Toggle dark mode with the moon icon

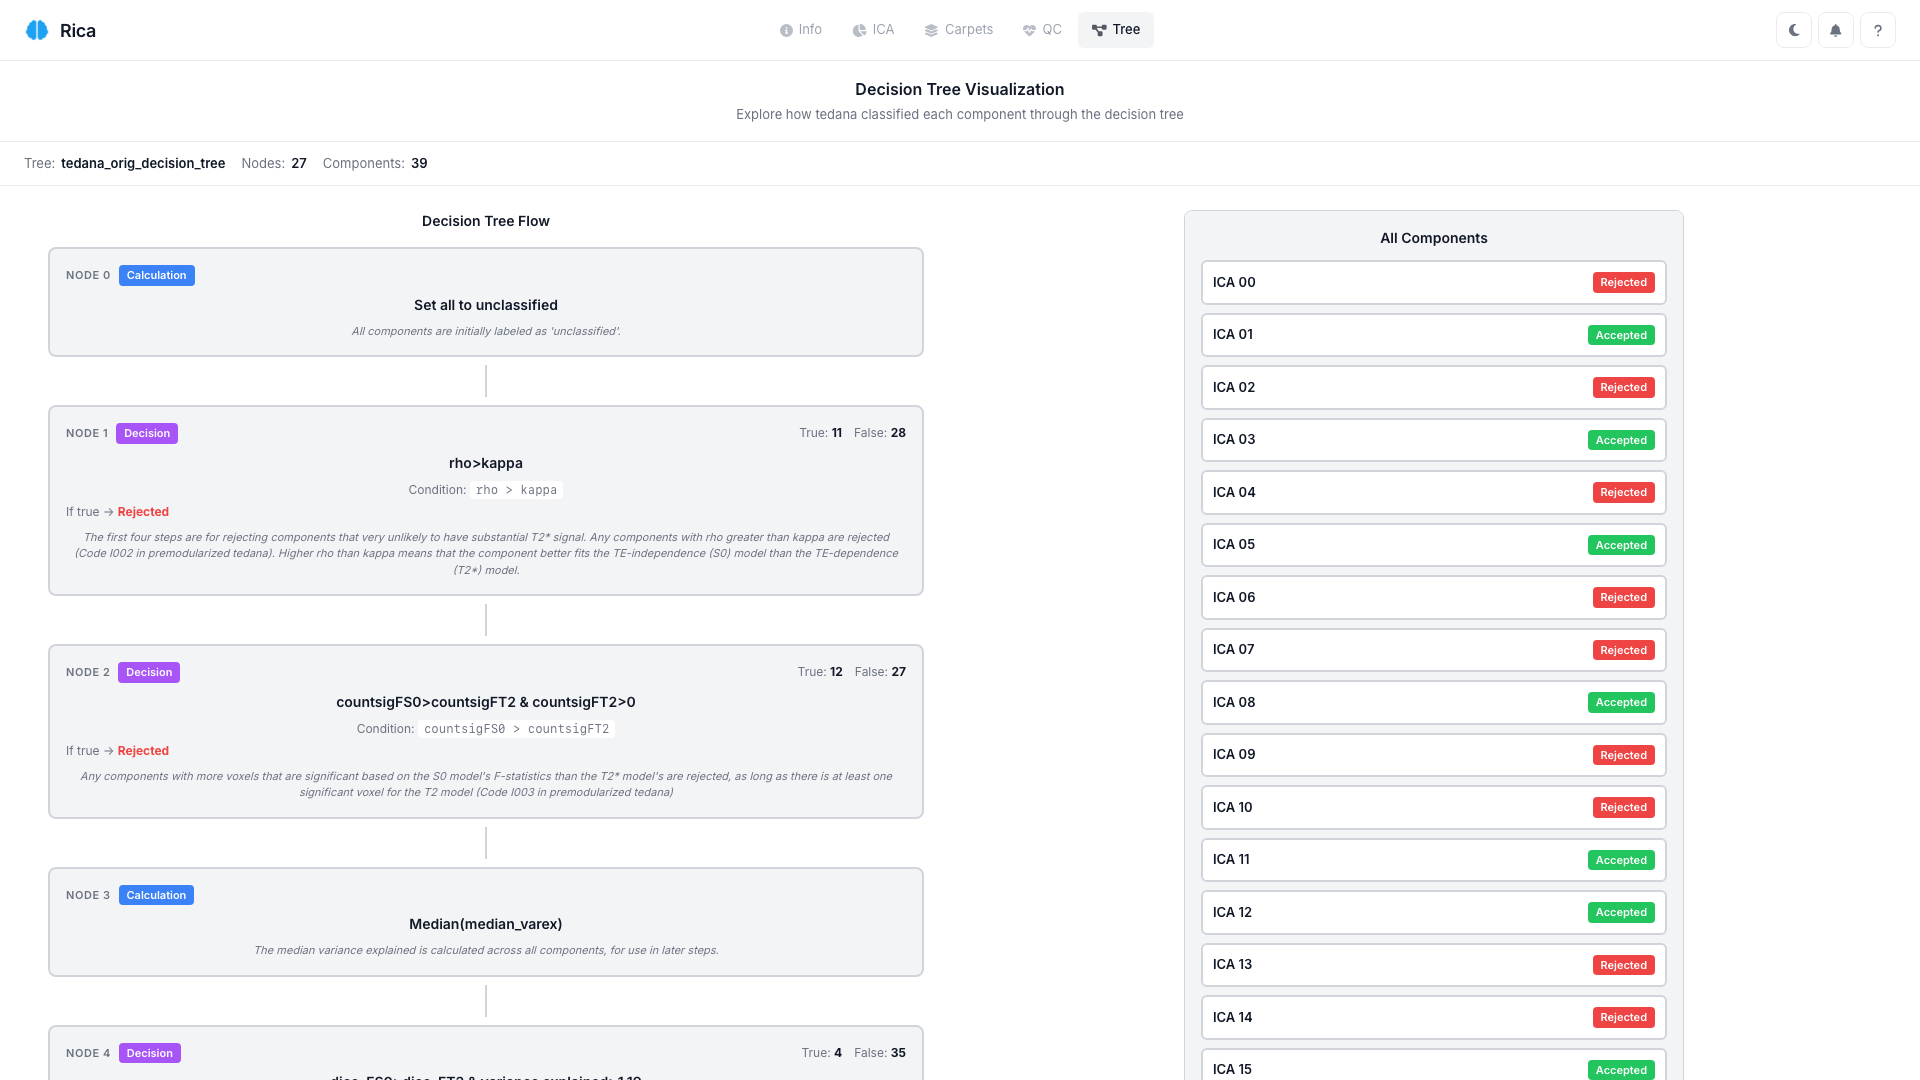tap(1794, 30)
